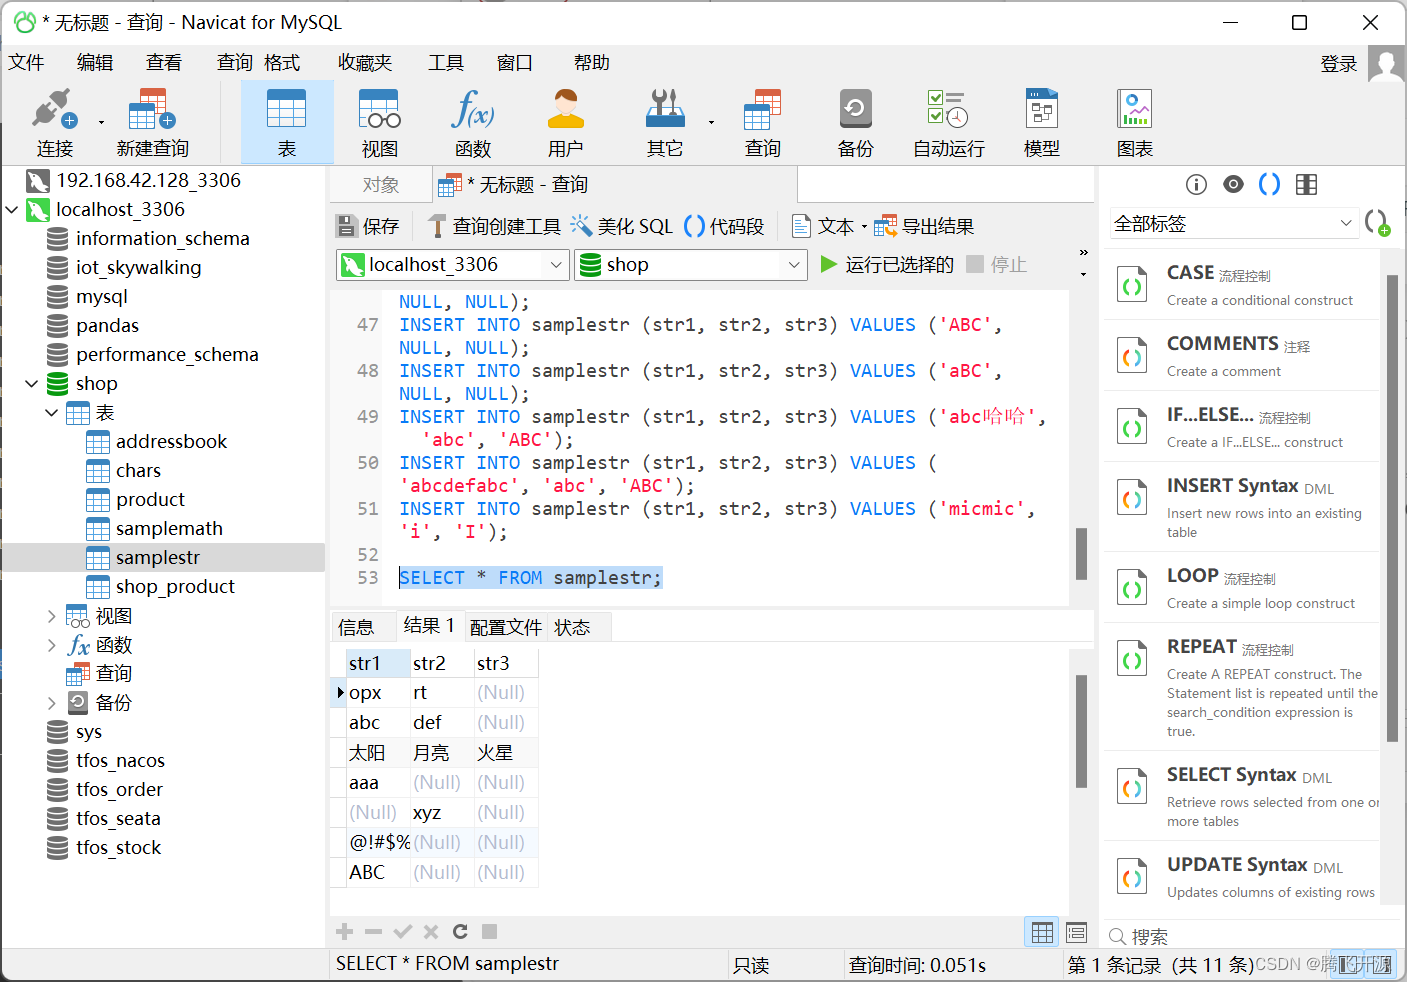The width and height of the screenshot is (1407, 982).
Task: Open the 函数 function toolbar icon
Action: (x=473, y=122)
